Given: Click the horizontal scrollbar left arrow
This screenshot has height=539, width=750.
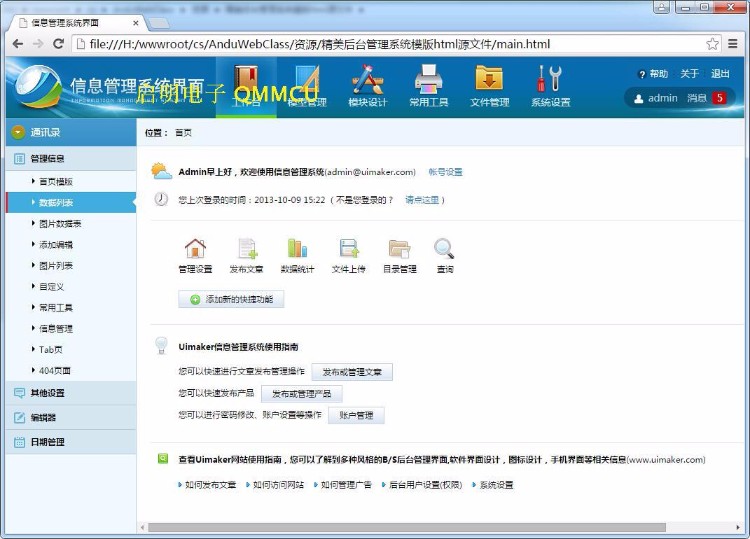Looking at the screenshot, I should click(x=142, y=527).
